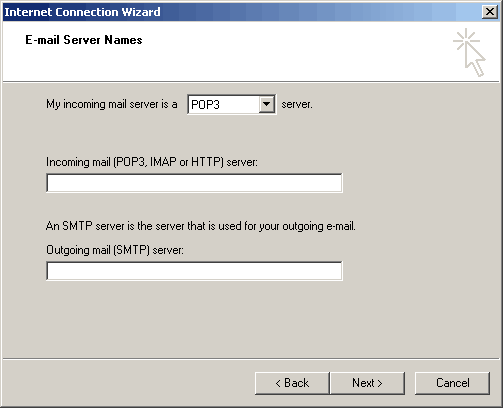Cancel the wizard setup
Viewport: 503px width, 408px height.
point(453,383)
